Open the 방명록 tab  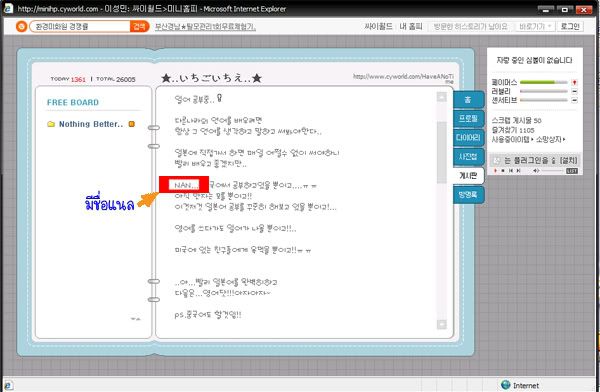point(468,194)
